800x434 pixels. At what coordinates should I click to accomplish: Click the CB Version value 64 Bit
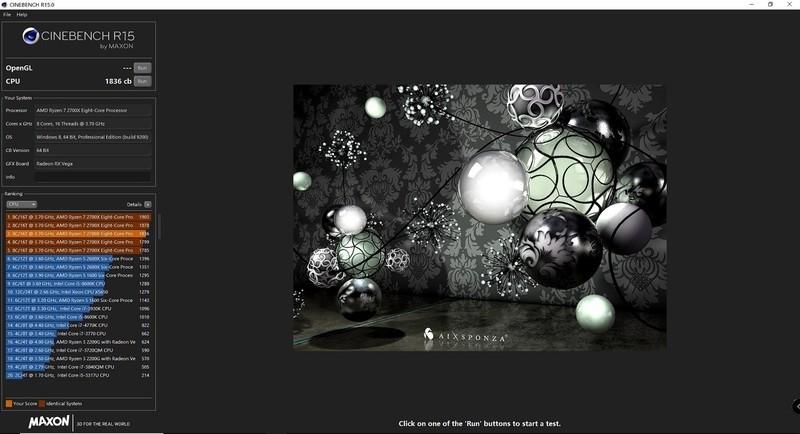pyautogui.click(x=93, y=150)
